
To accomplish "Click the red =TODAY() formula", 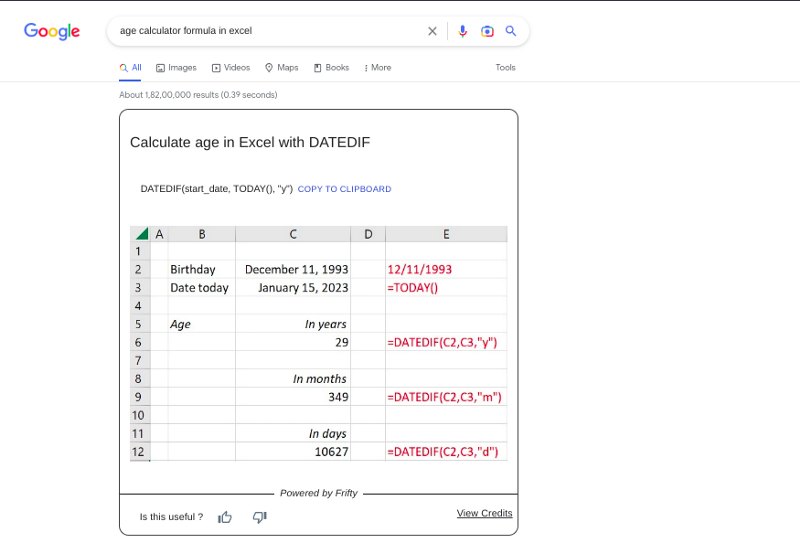I will (412, 288).
